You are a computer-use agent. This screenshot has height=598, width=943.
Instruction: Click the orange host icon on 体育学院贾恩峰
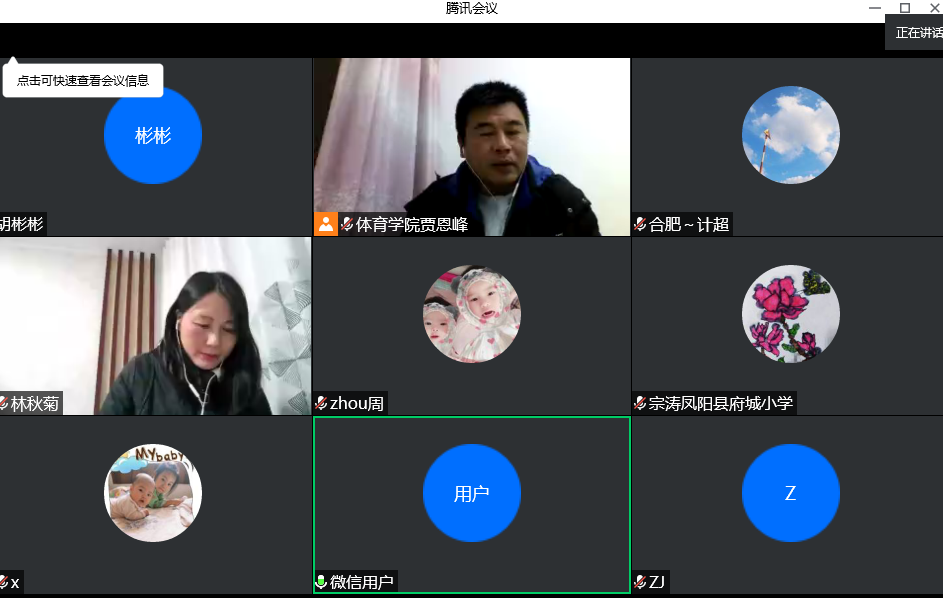tap(326, 224)
